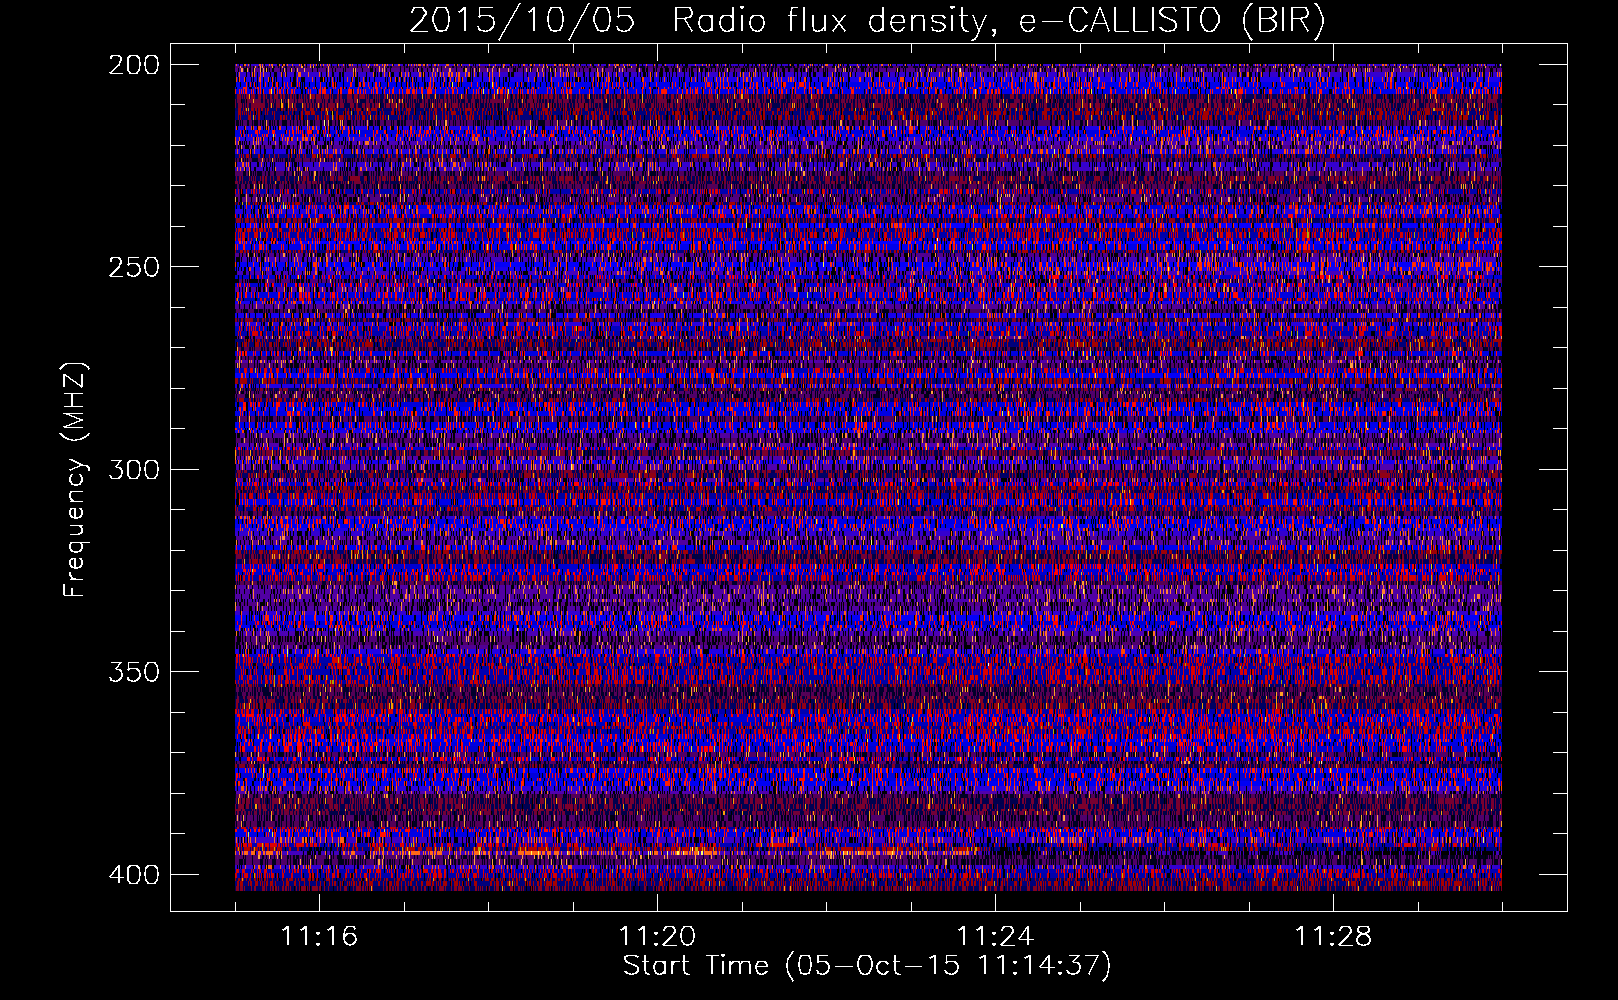
Task: Click the 11:16 time tick label
Action: click(x=319, y=936)
